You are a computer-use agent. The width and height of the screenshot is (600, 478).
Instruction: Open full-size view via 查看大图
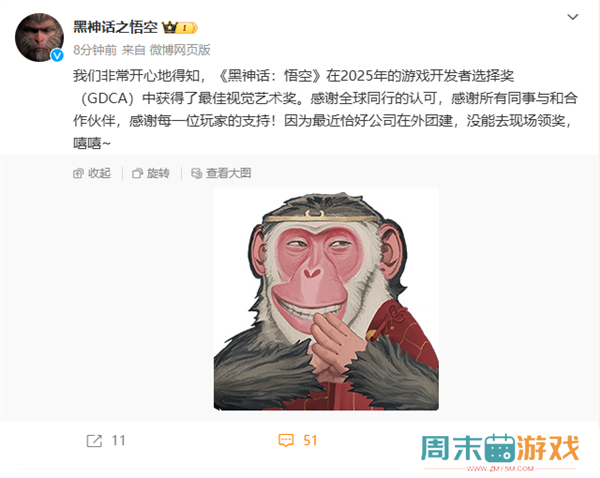point(221,173)
